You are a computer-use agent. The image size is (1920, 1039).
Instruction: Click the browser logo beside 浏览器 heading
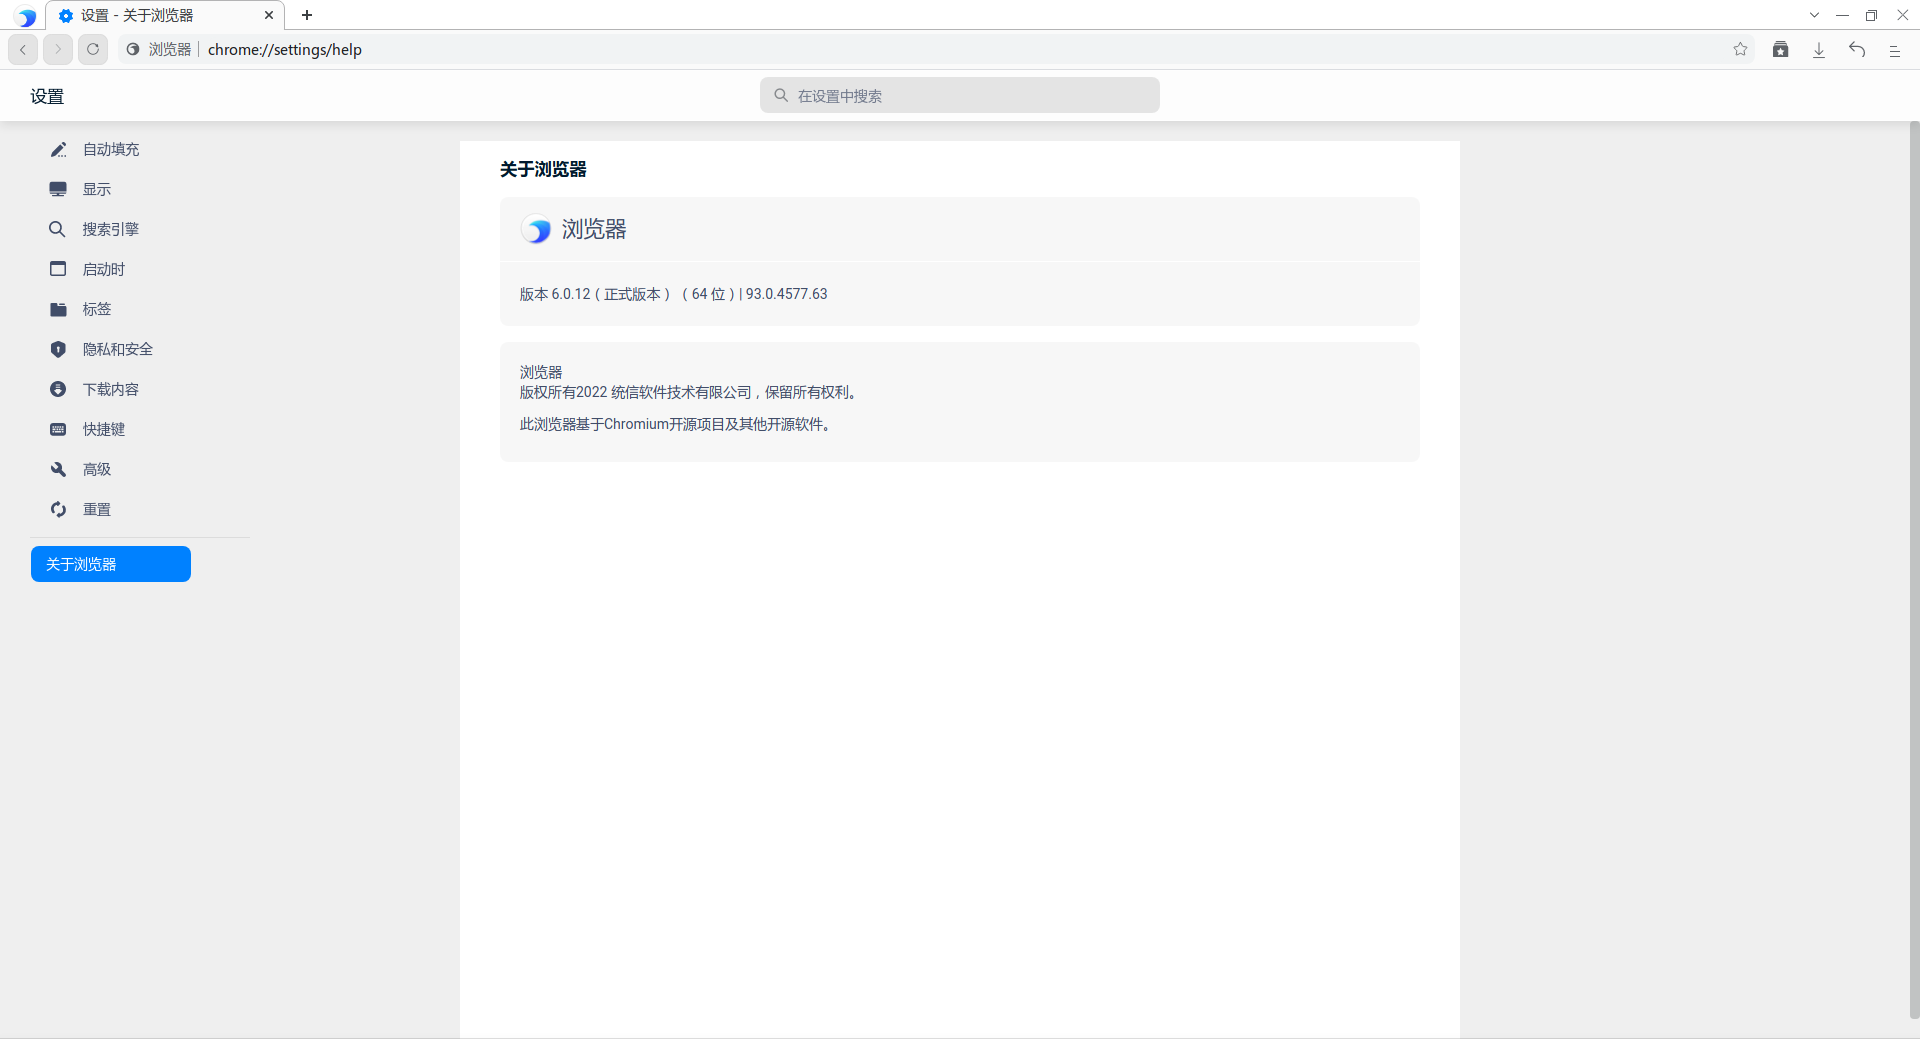click(536, 230)
